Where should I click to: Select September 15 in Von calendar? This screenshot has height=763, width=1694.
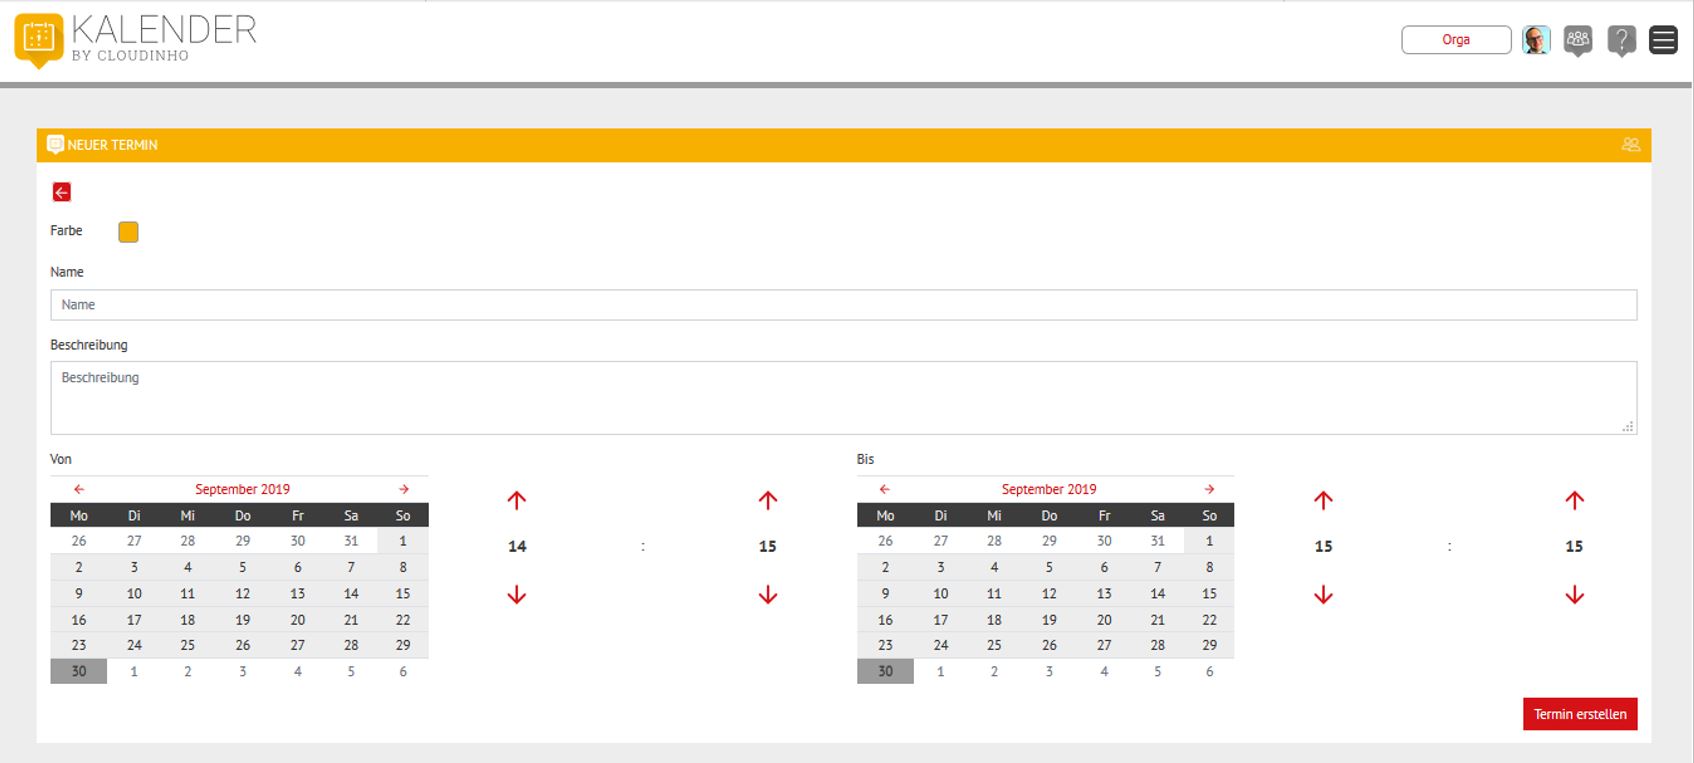[x=403, y=593]
